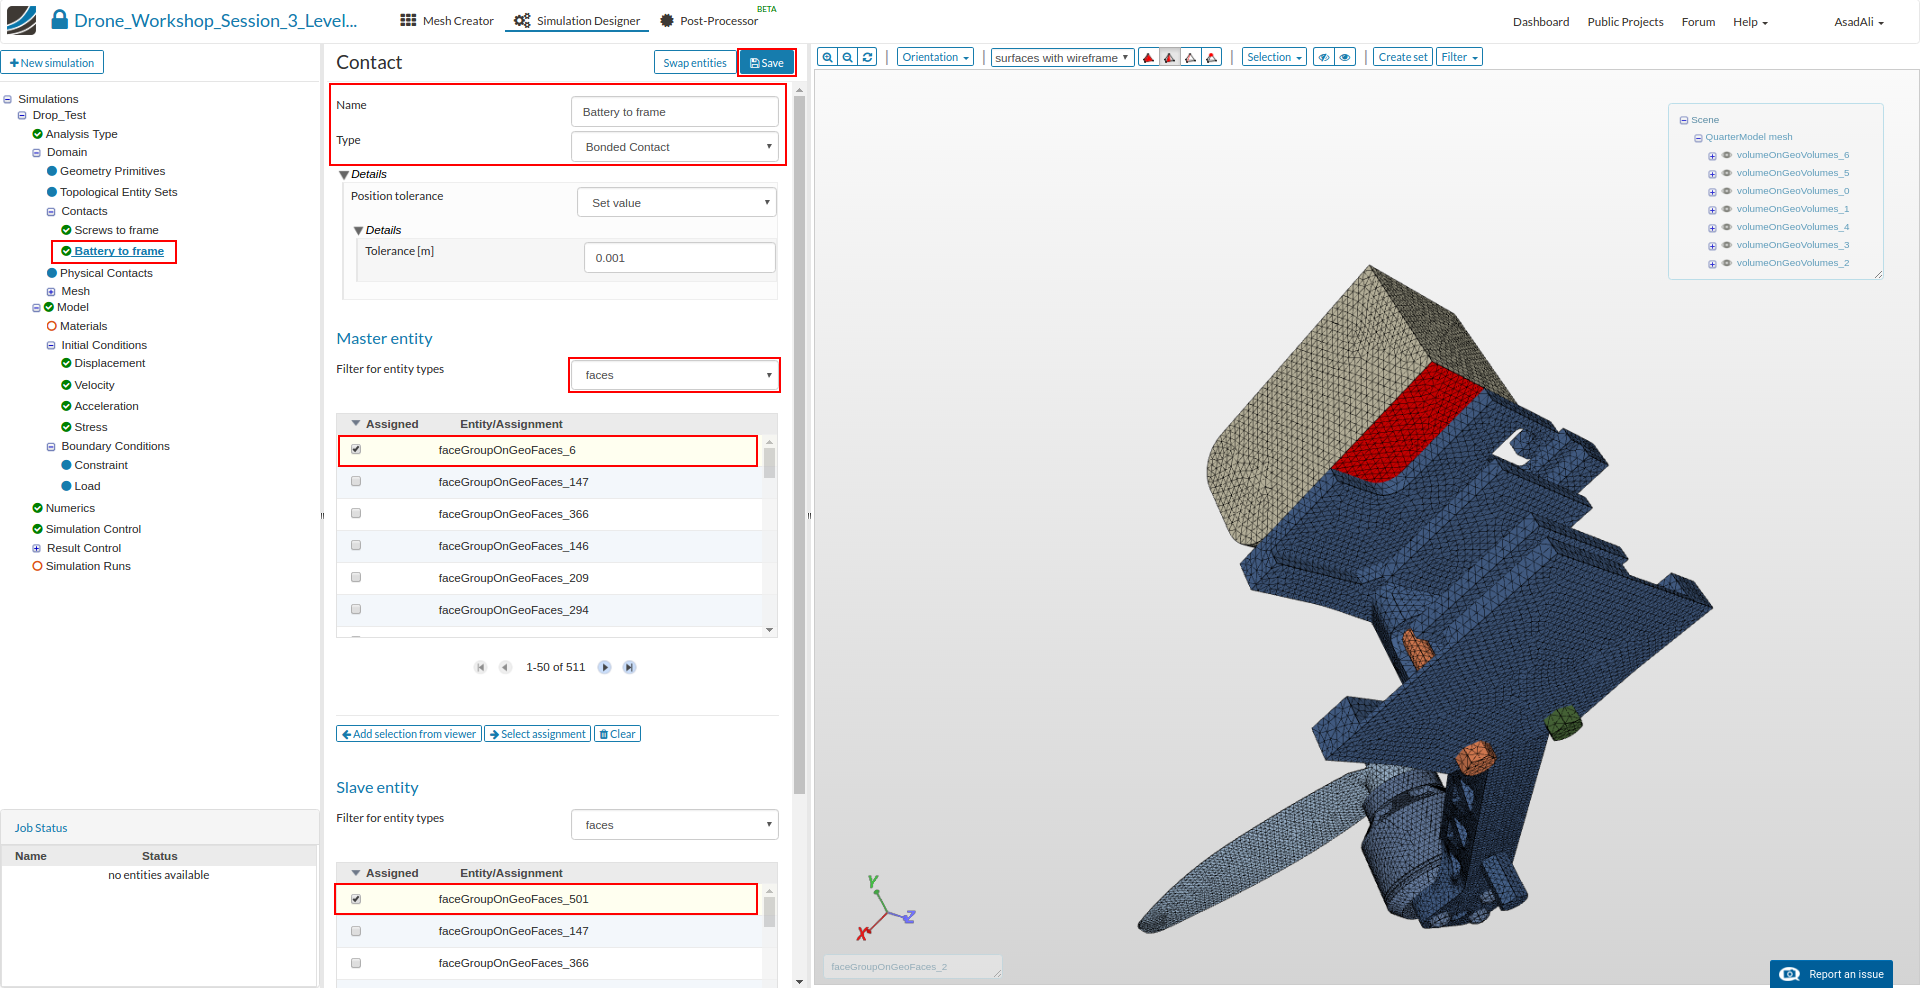
Task: Click the contact Name input field
Action: point(675,112)
